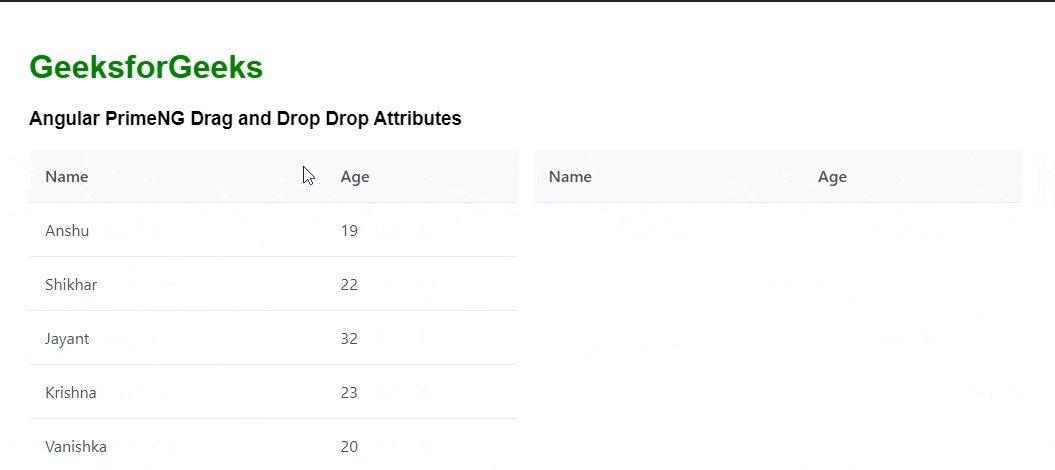
Task: Click the age value 32
Action: coord(349,339)
